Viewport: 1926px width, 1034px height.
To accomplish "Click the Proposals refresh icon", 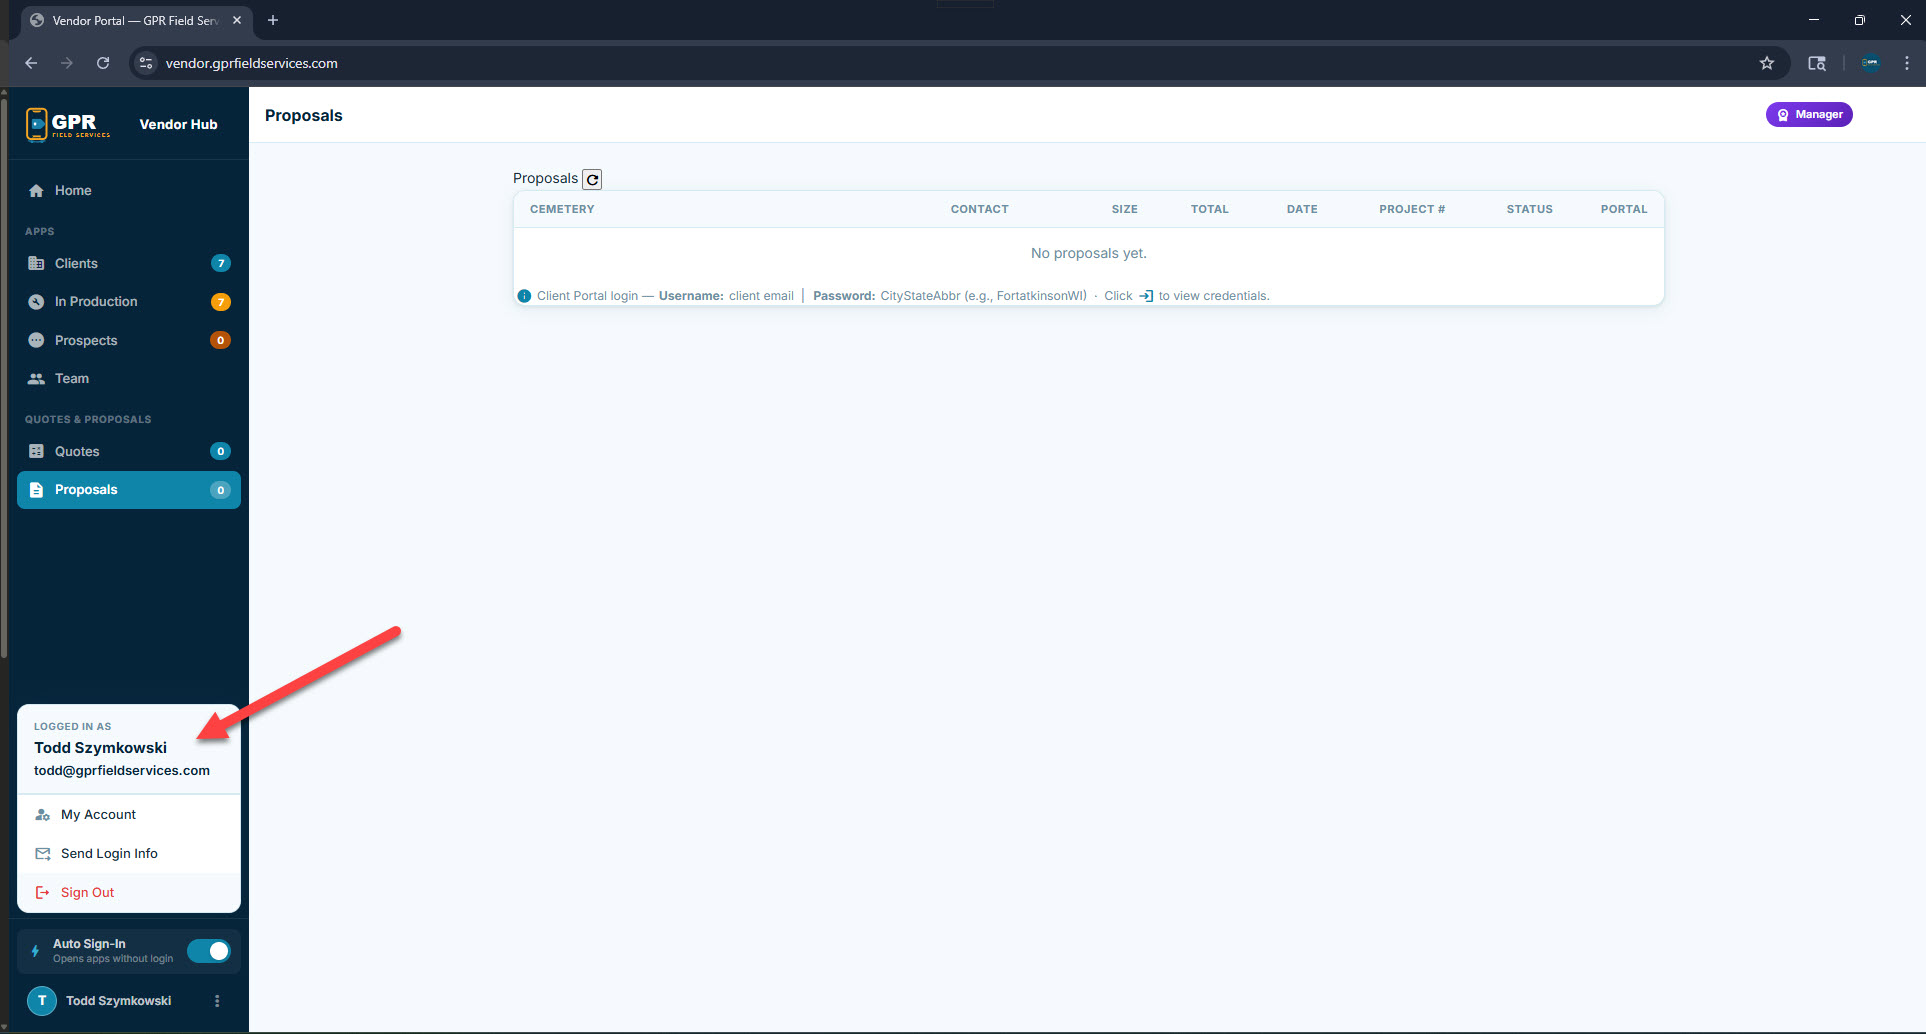I will tap(592, 180).
